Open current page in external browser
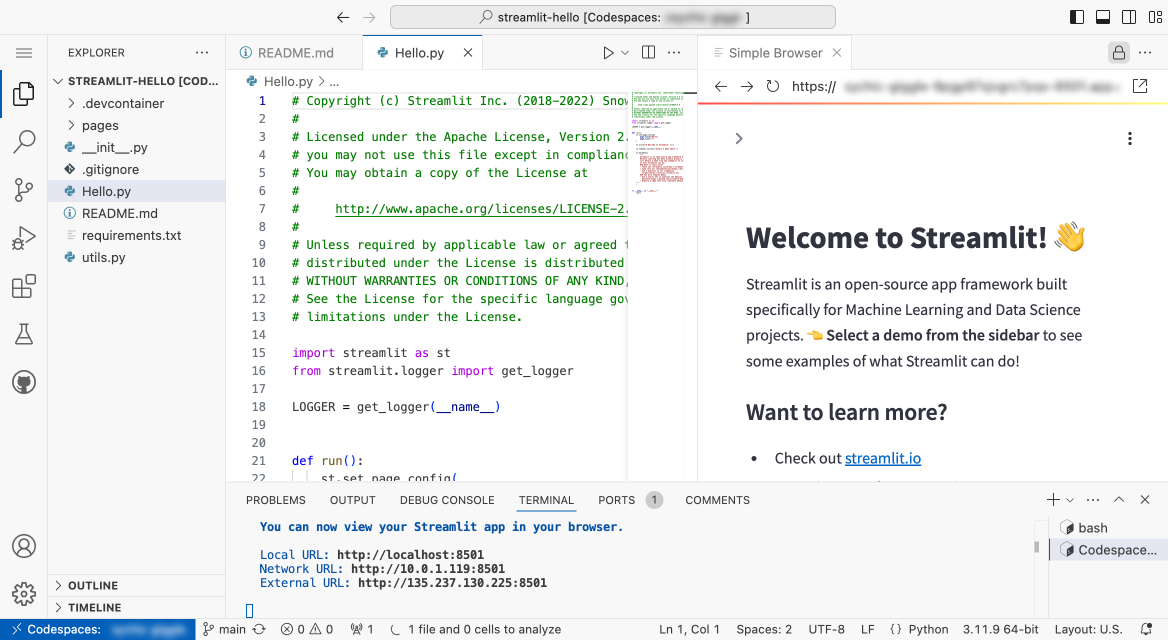This screenshot has width=1168, height=640. coord(1140,86)
